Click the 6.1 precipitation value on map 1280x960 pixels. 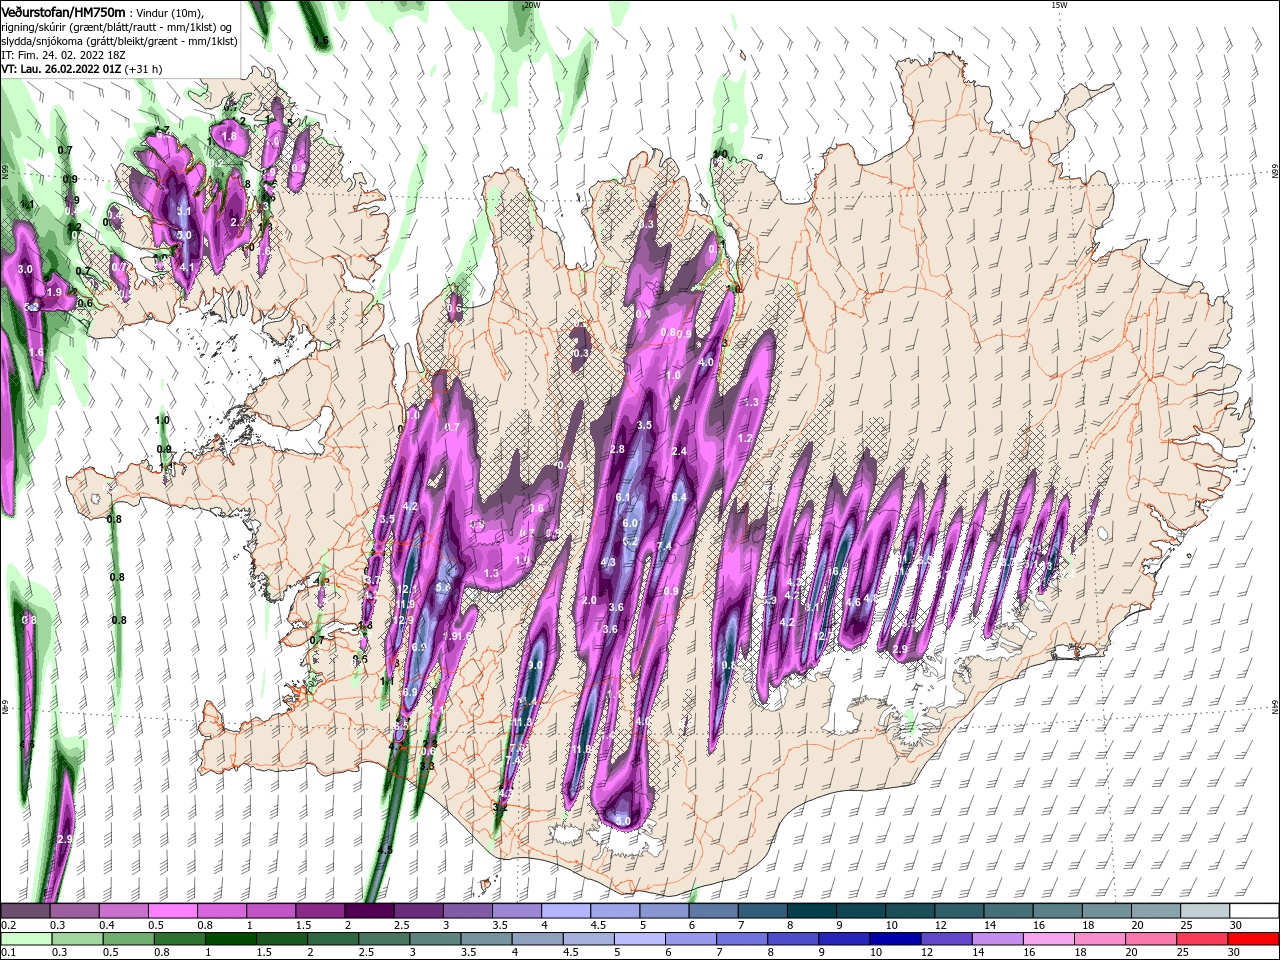[623, 497]
